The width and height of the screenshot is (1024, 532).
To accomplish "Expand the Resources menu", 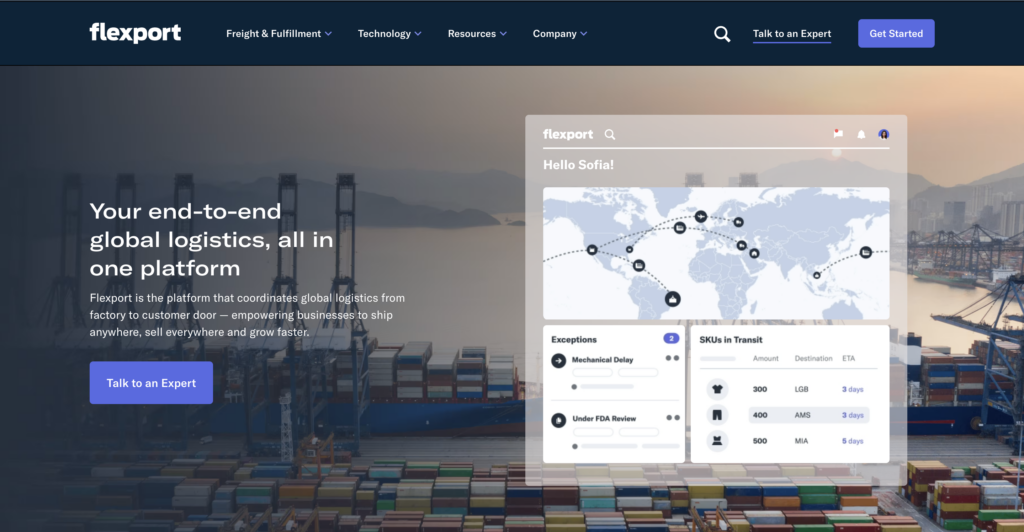I will [x=477, y=33].
